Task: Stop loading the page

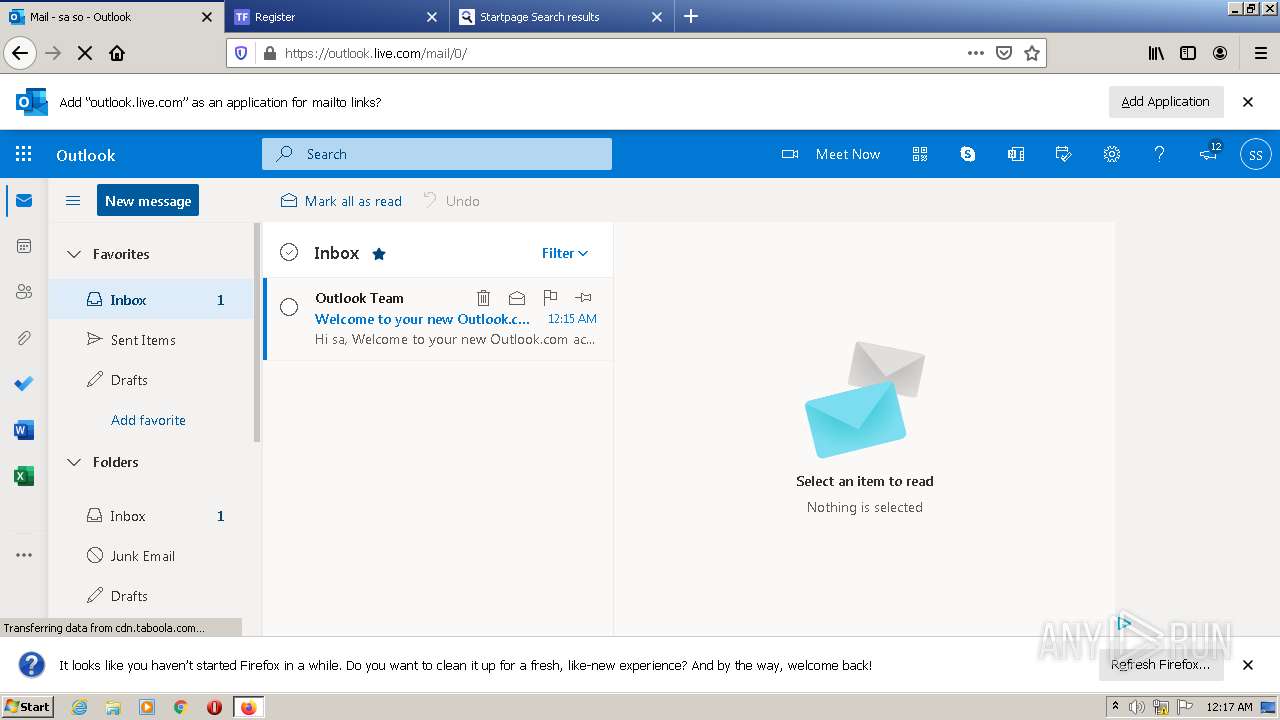Action: pyautogui.click(x=85, y=53)
